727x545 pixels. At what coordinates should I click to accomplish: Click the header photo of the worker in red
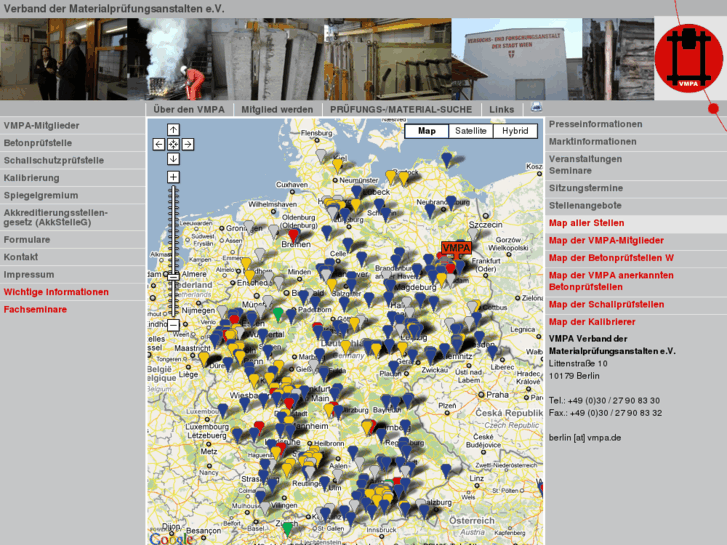170,59
